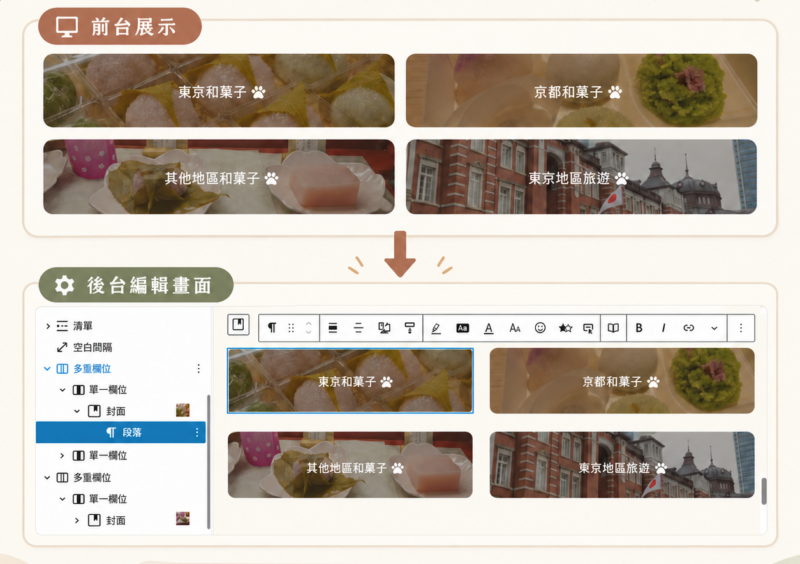Open the AA font size tool
Viewport: 800px width, 564px height.
514,328
